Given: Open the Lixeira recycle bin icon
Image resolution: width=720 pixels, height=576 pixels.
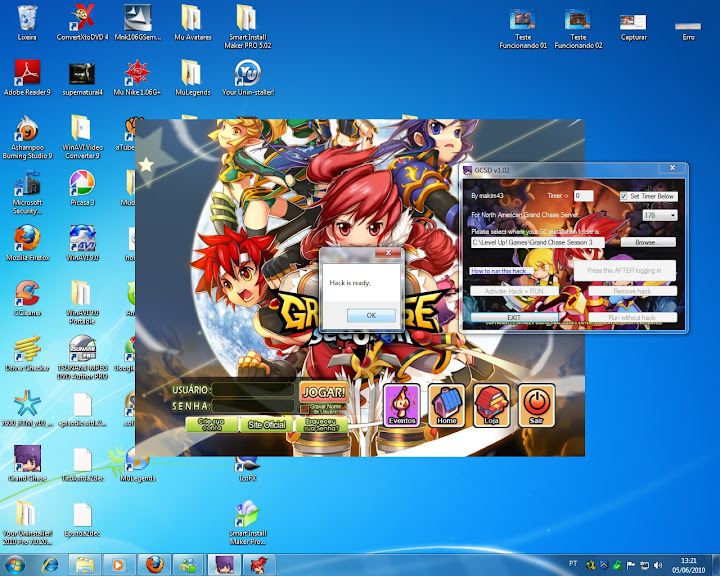Looking at the screenshot, I should click(27, 24).
